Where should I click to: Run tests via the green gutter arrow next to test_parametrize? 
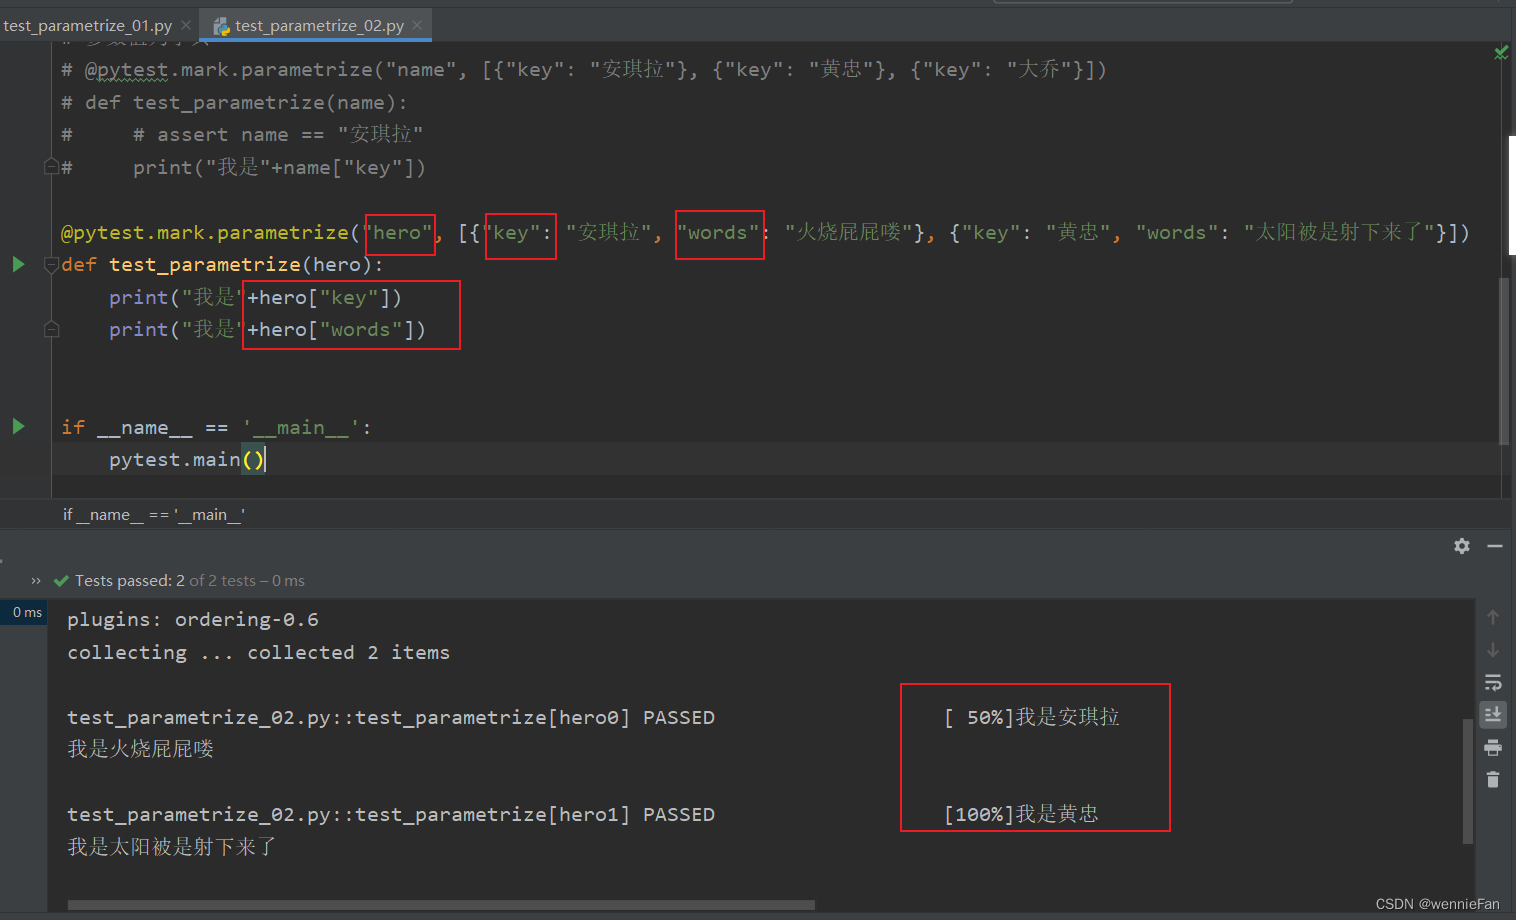17,264
